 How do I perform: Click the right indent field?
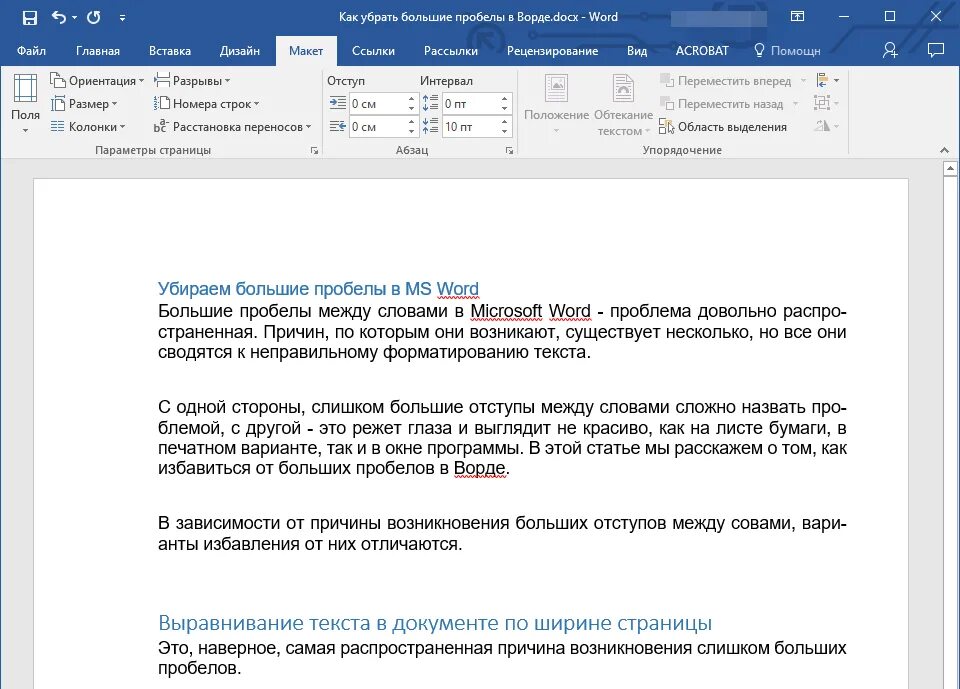coord(377,127)
